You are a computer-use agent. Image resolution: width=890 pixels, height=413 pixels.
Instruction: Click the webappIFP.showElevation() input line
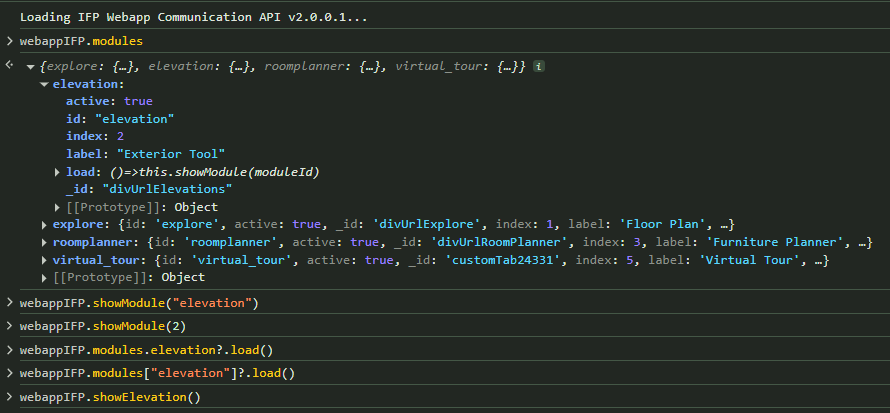click(110, 397)
